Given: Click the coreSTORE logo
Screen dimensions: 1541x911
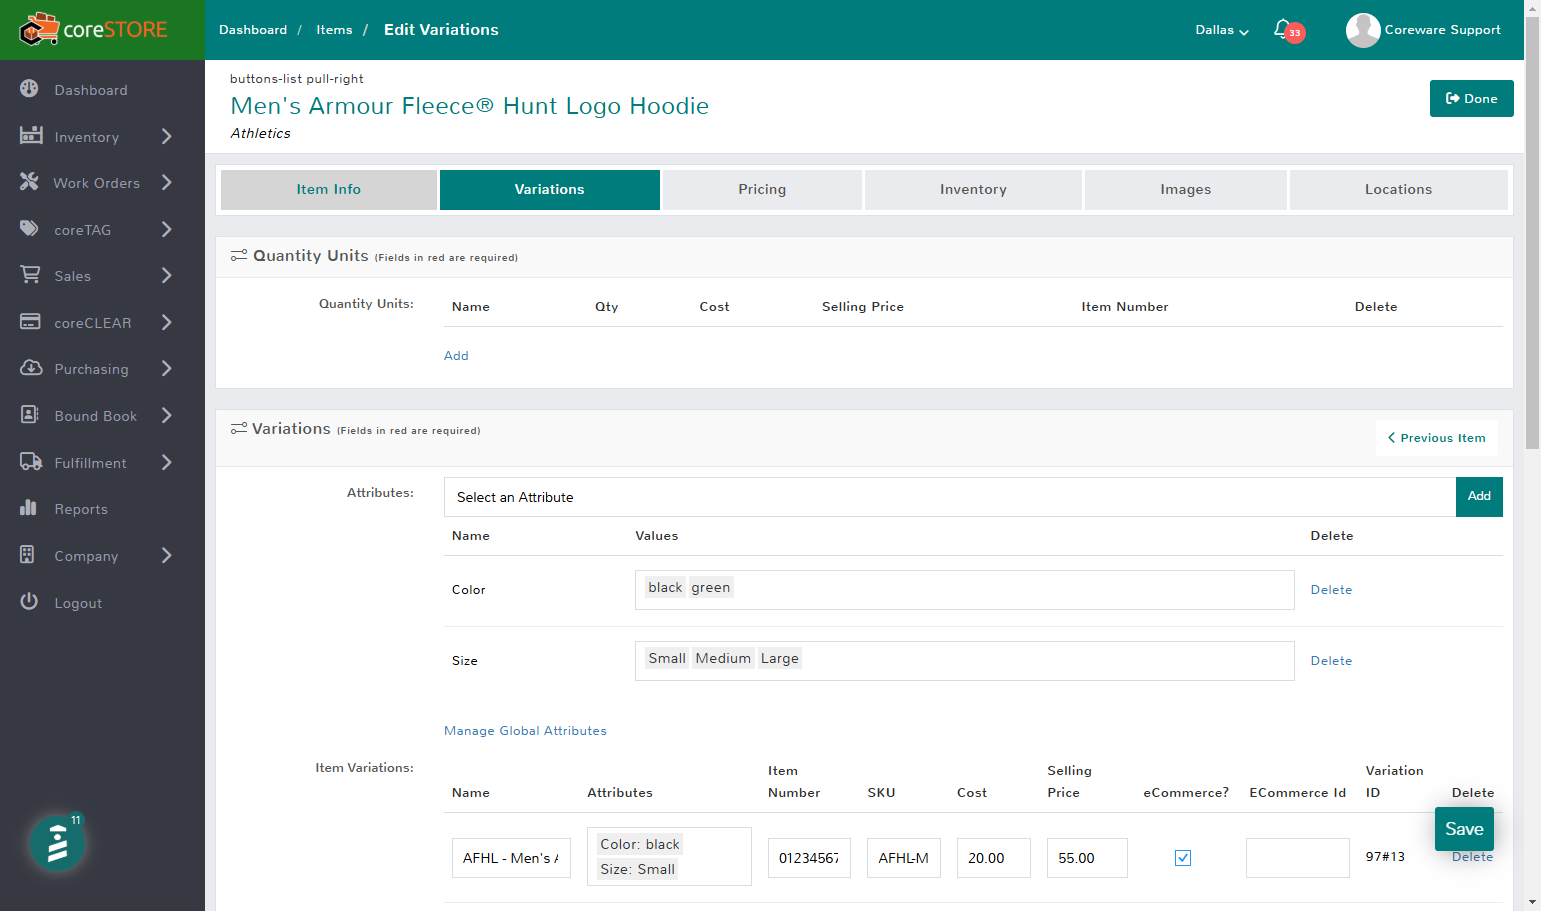Looking at the screenshot, I should coord(94,30).
